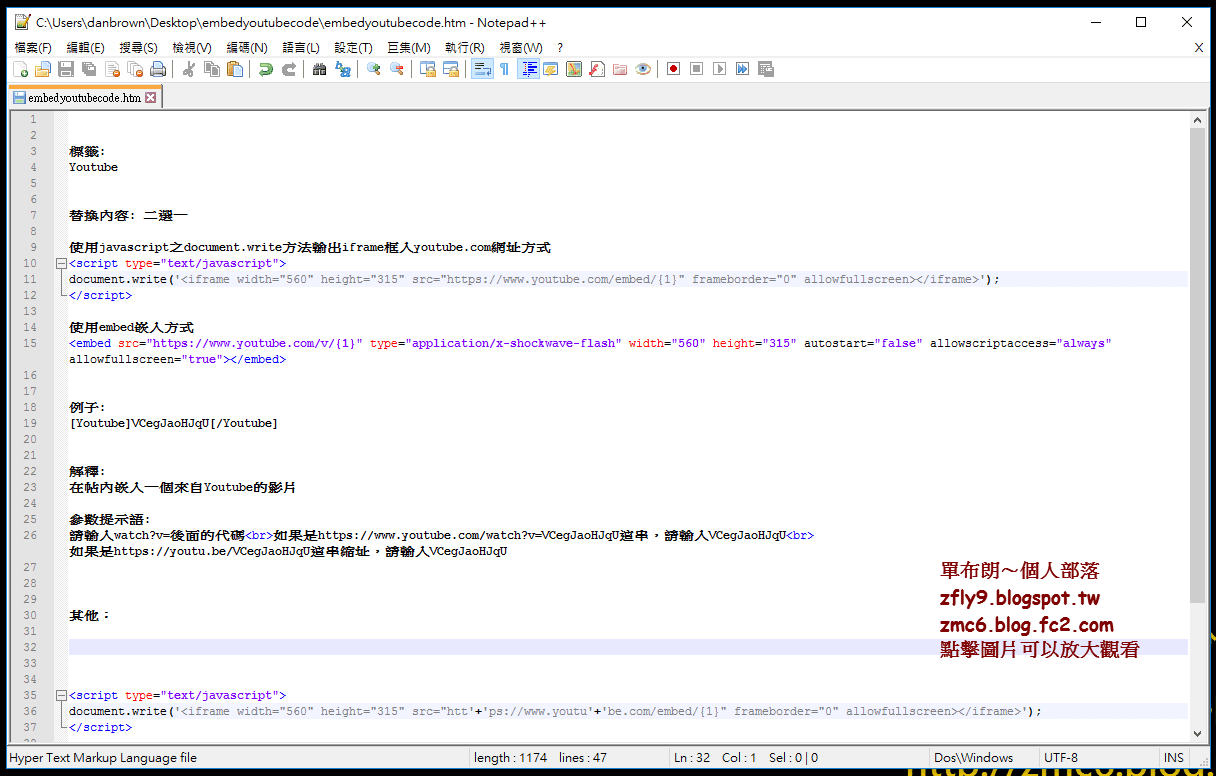Image resolution: width=1216 pixels, height=776 pixels.
Task: Save the current file with the floppy icon
Action: click(66, 69)
